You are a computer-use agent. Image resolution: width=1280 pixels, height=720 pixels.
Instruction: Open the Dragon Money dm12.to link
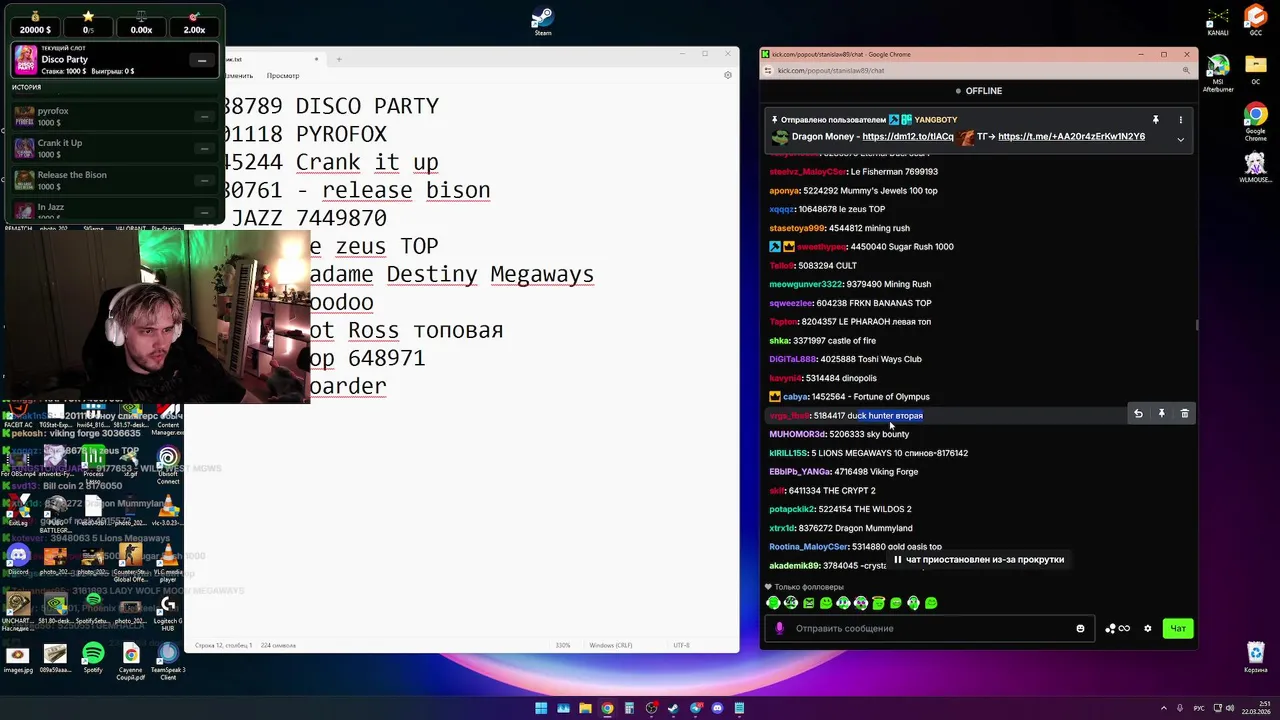click(x=908, y=137)
